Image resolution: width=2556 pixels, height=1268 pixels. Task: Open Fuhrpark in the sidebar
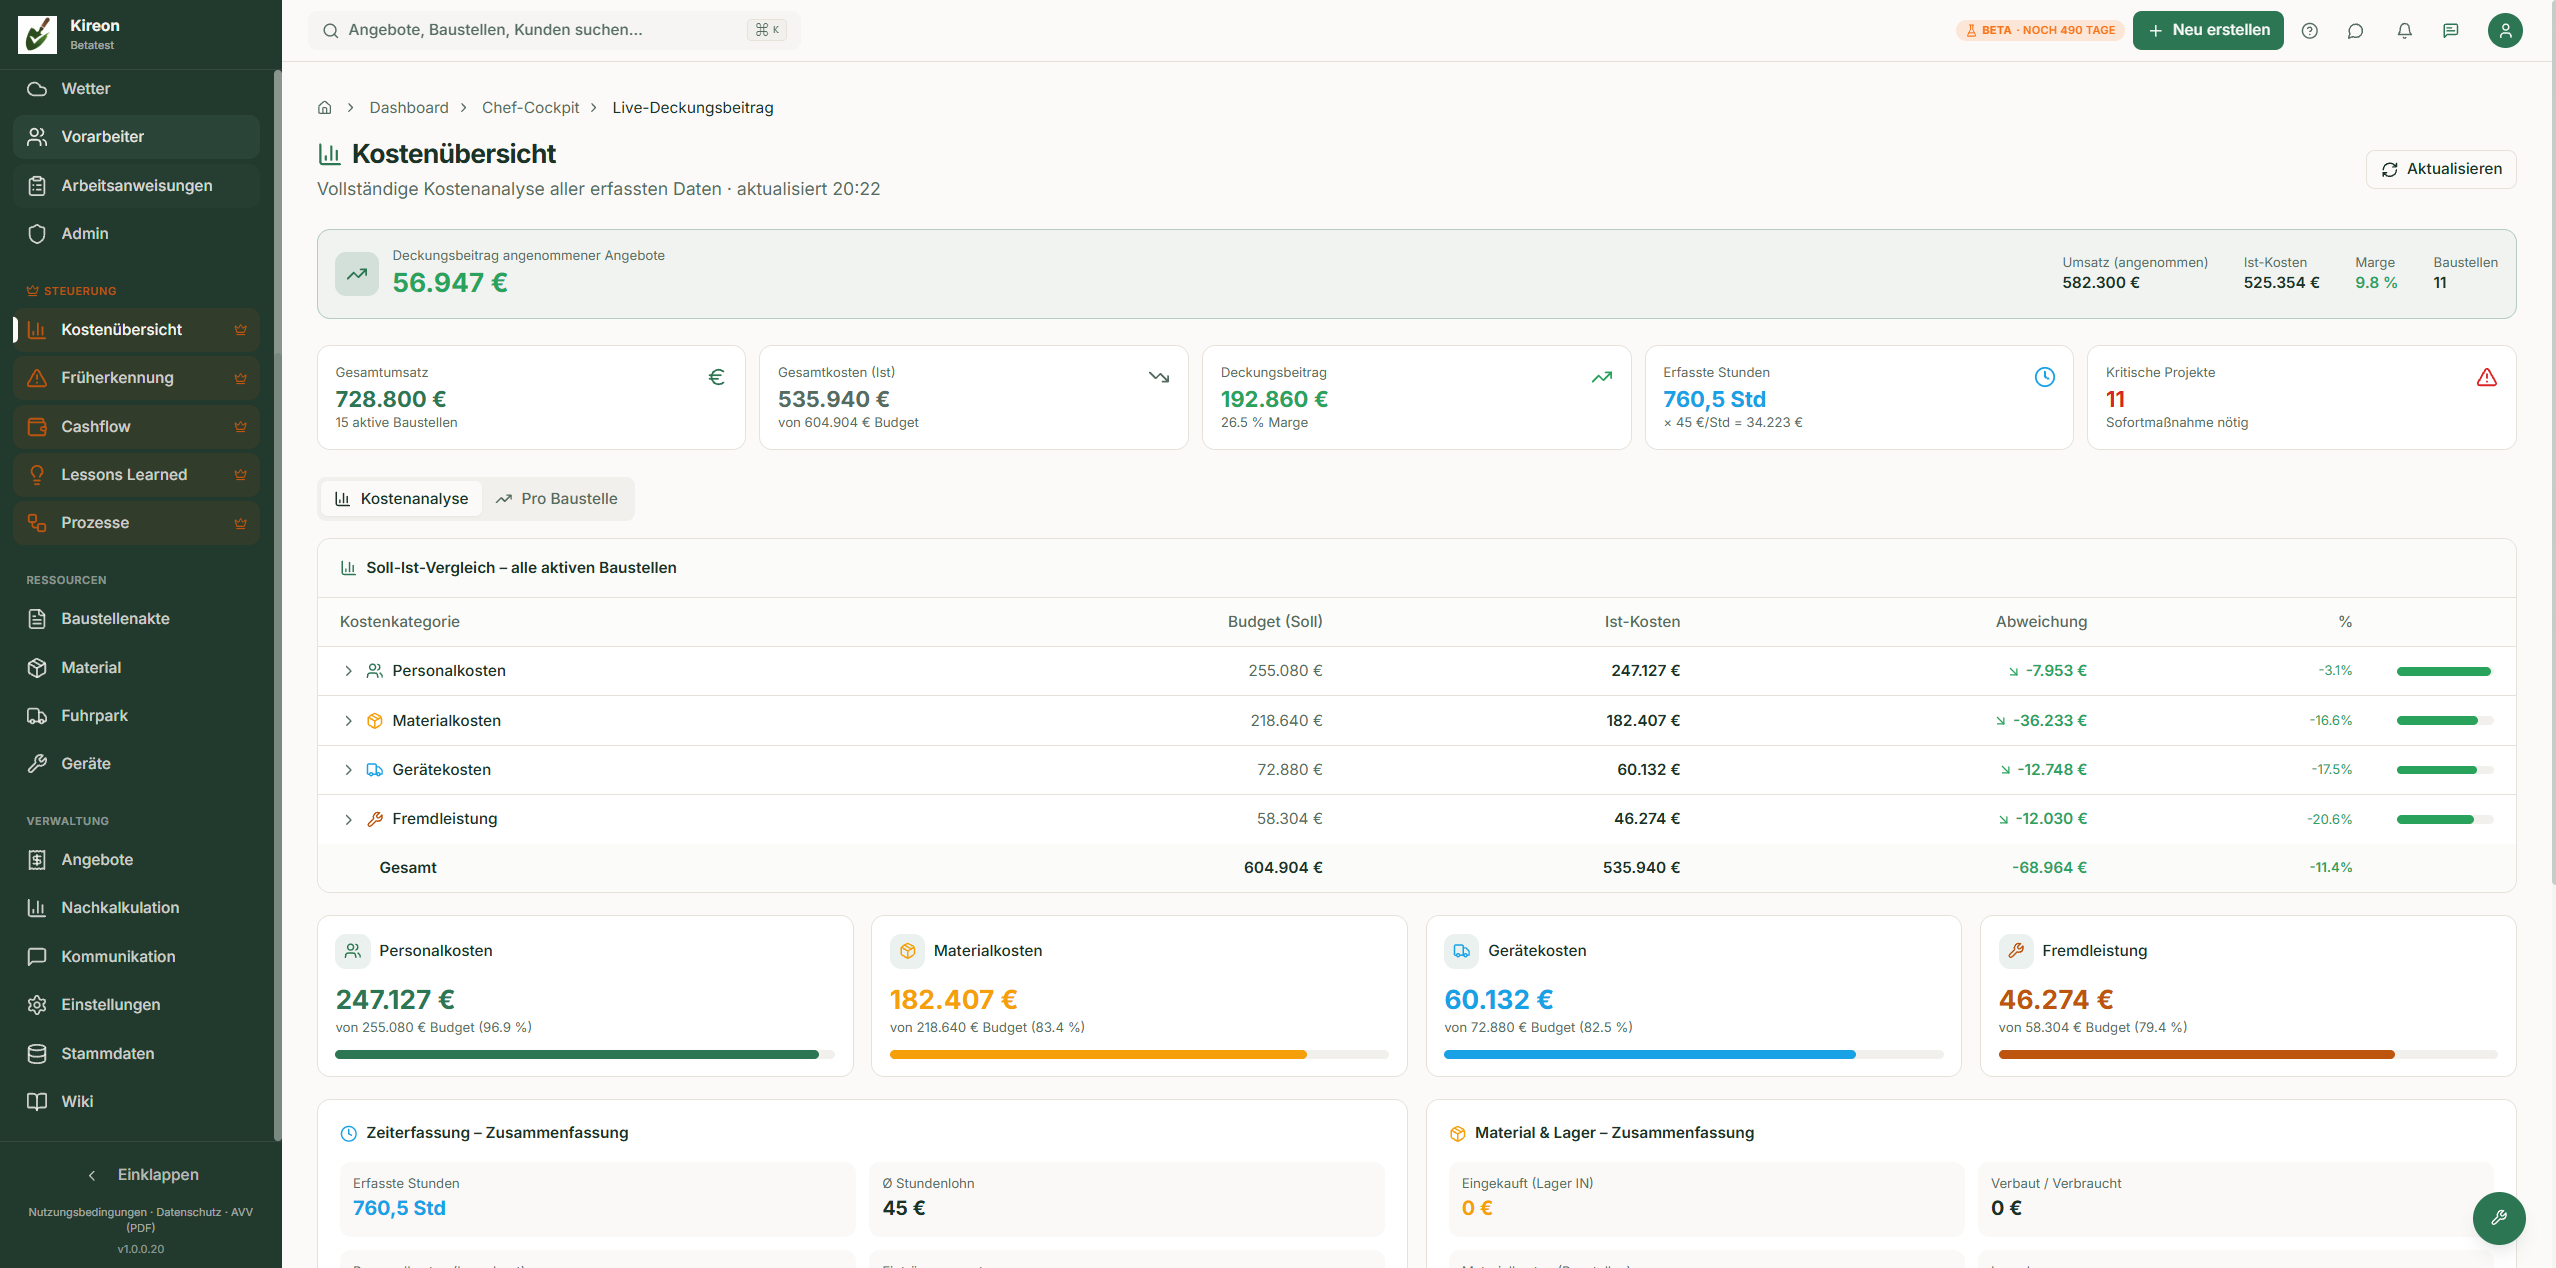tap(137, 716)
